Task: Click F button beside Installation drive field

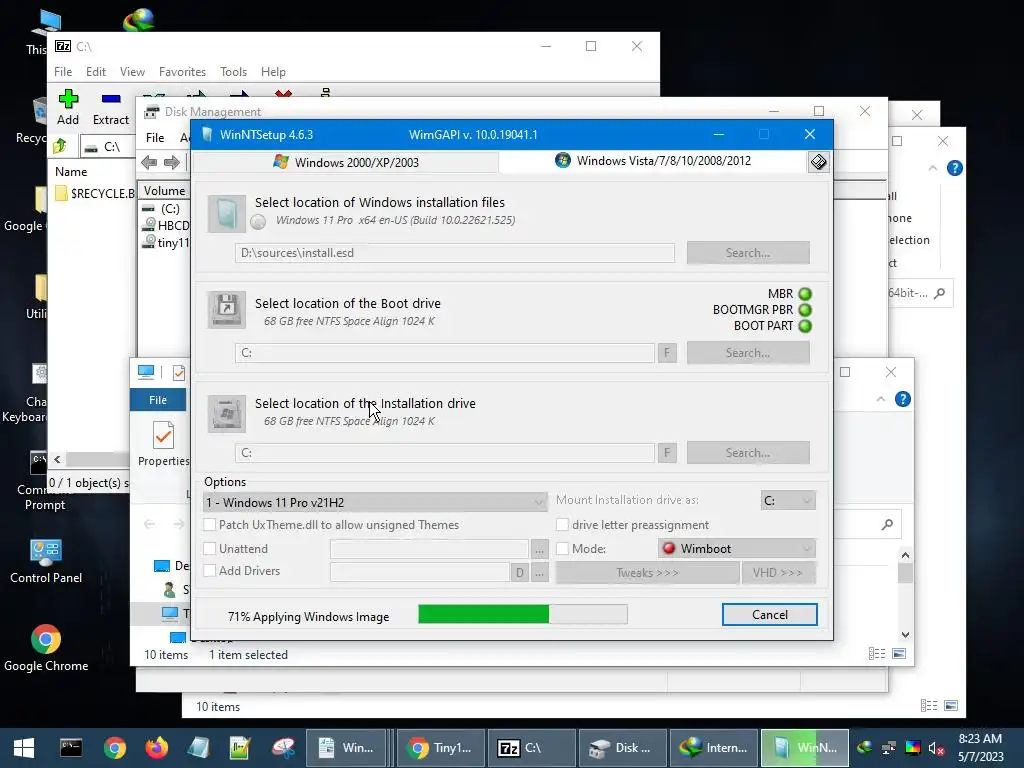Action: (667, 453)
